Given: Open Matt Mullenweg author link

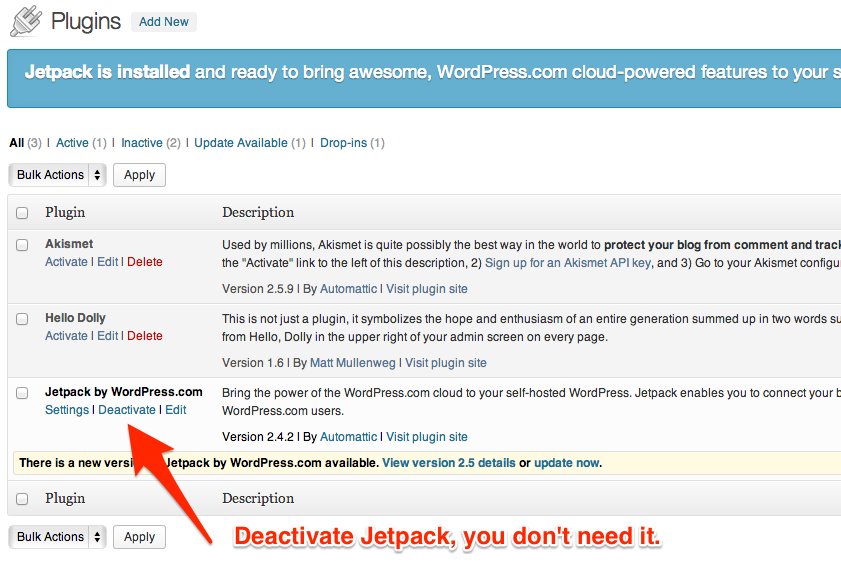Looking at the screenshot, I should 353,363.
